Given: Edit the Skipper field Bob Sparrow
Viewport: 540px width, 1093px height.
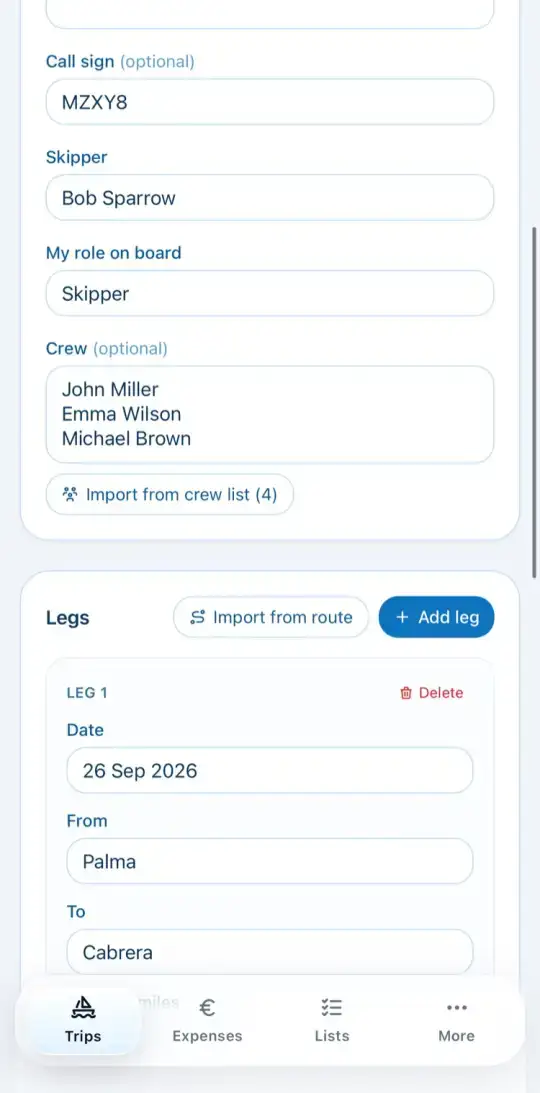Looking at the screenshot, I should [x=270, y=198].
